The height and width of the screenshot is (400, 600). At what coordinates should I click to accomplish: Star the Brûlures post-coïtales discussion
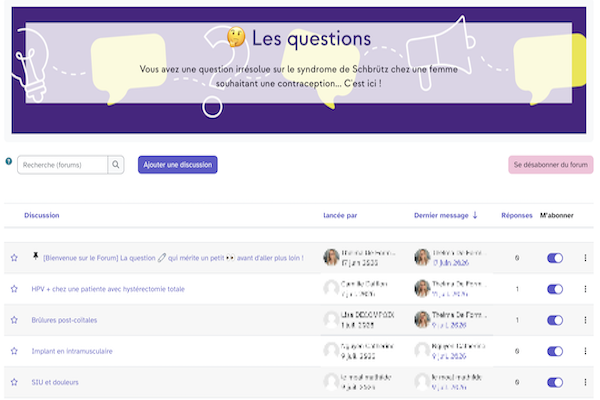[x=14, y=320]
